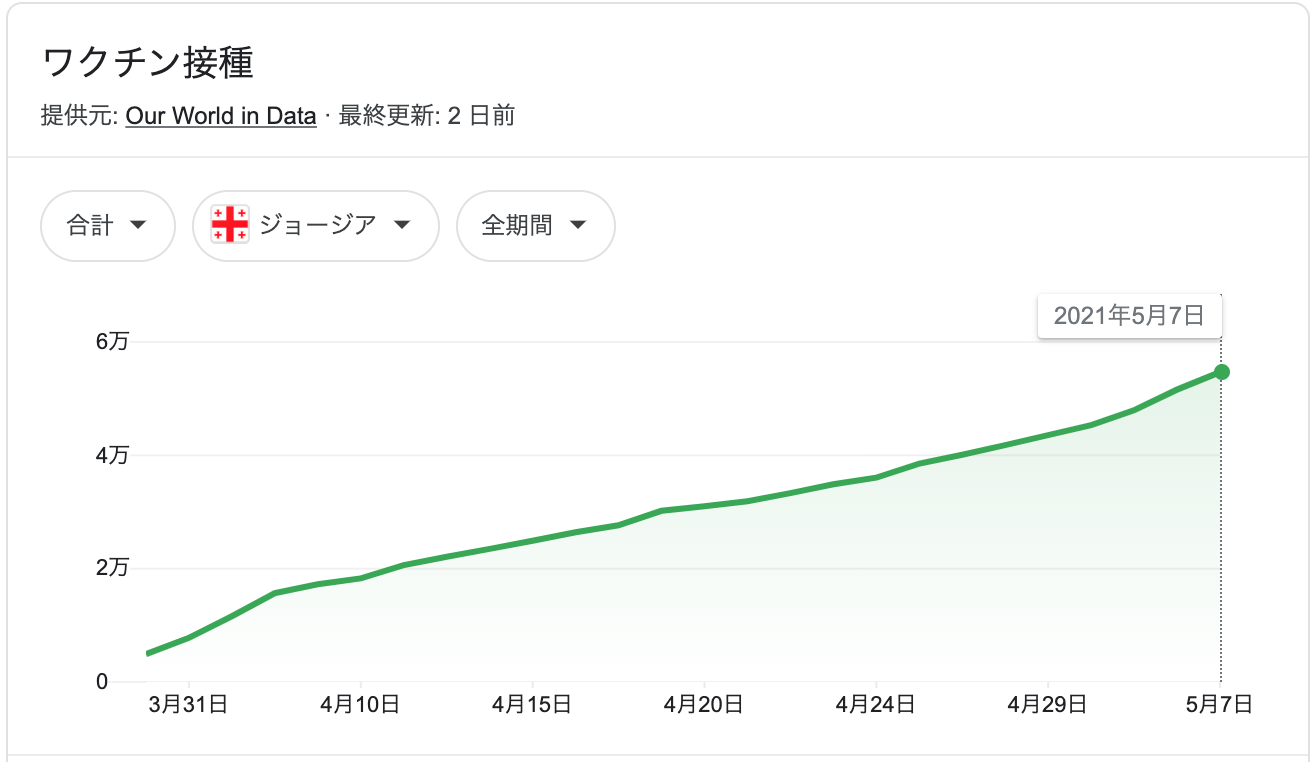Open the 合計 metric dropdown
1312x762 pixels.
tap(108, 226)
